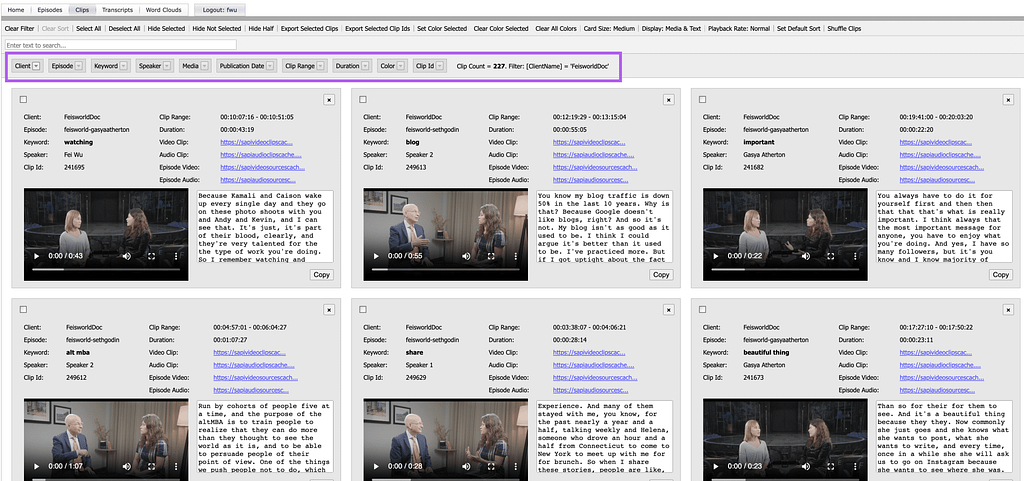Open more options on 'watching' clip video

(174, 256)
